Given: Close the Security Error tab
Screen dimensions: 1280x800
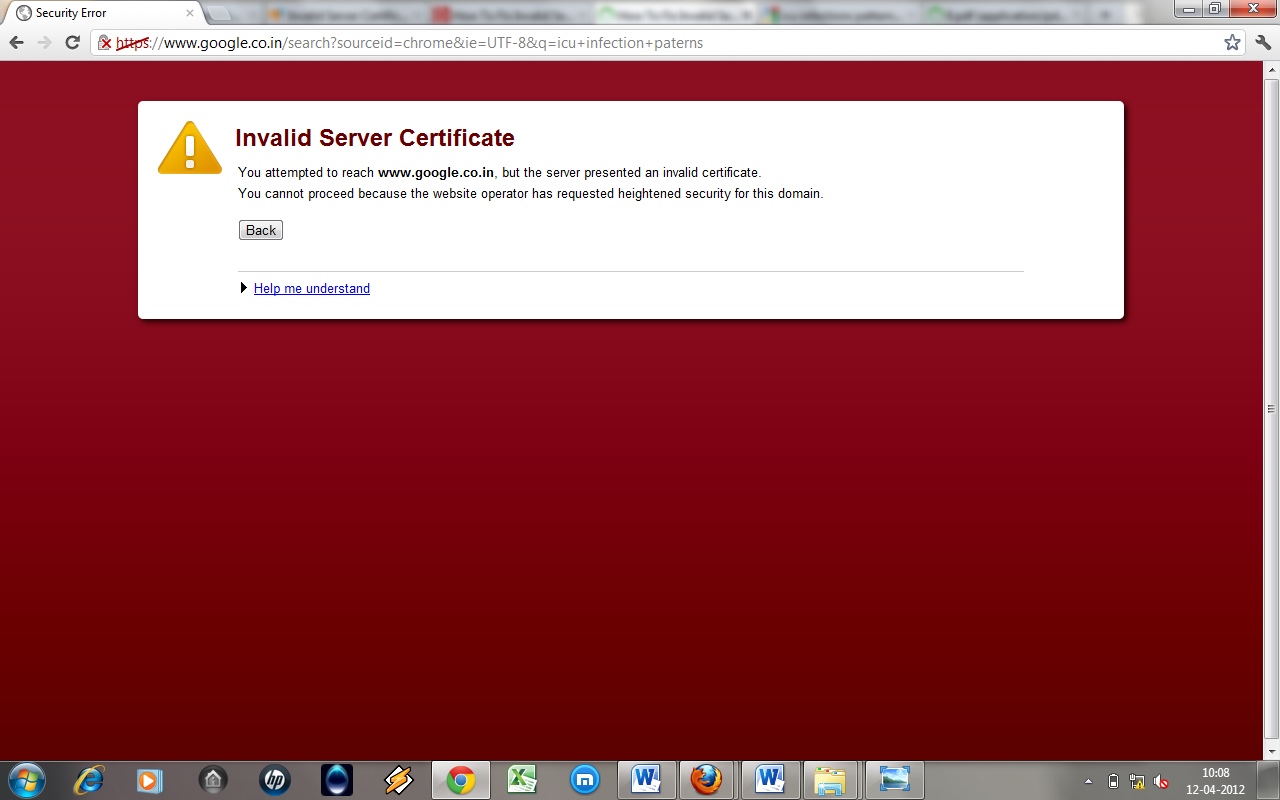Looking at the screenshot, I should (190, 13).
